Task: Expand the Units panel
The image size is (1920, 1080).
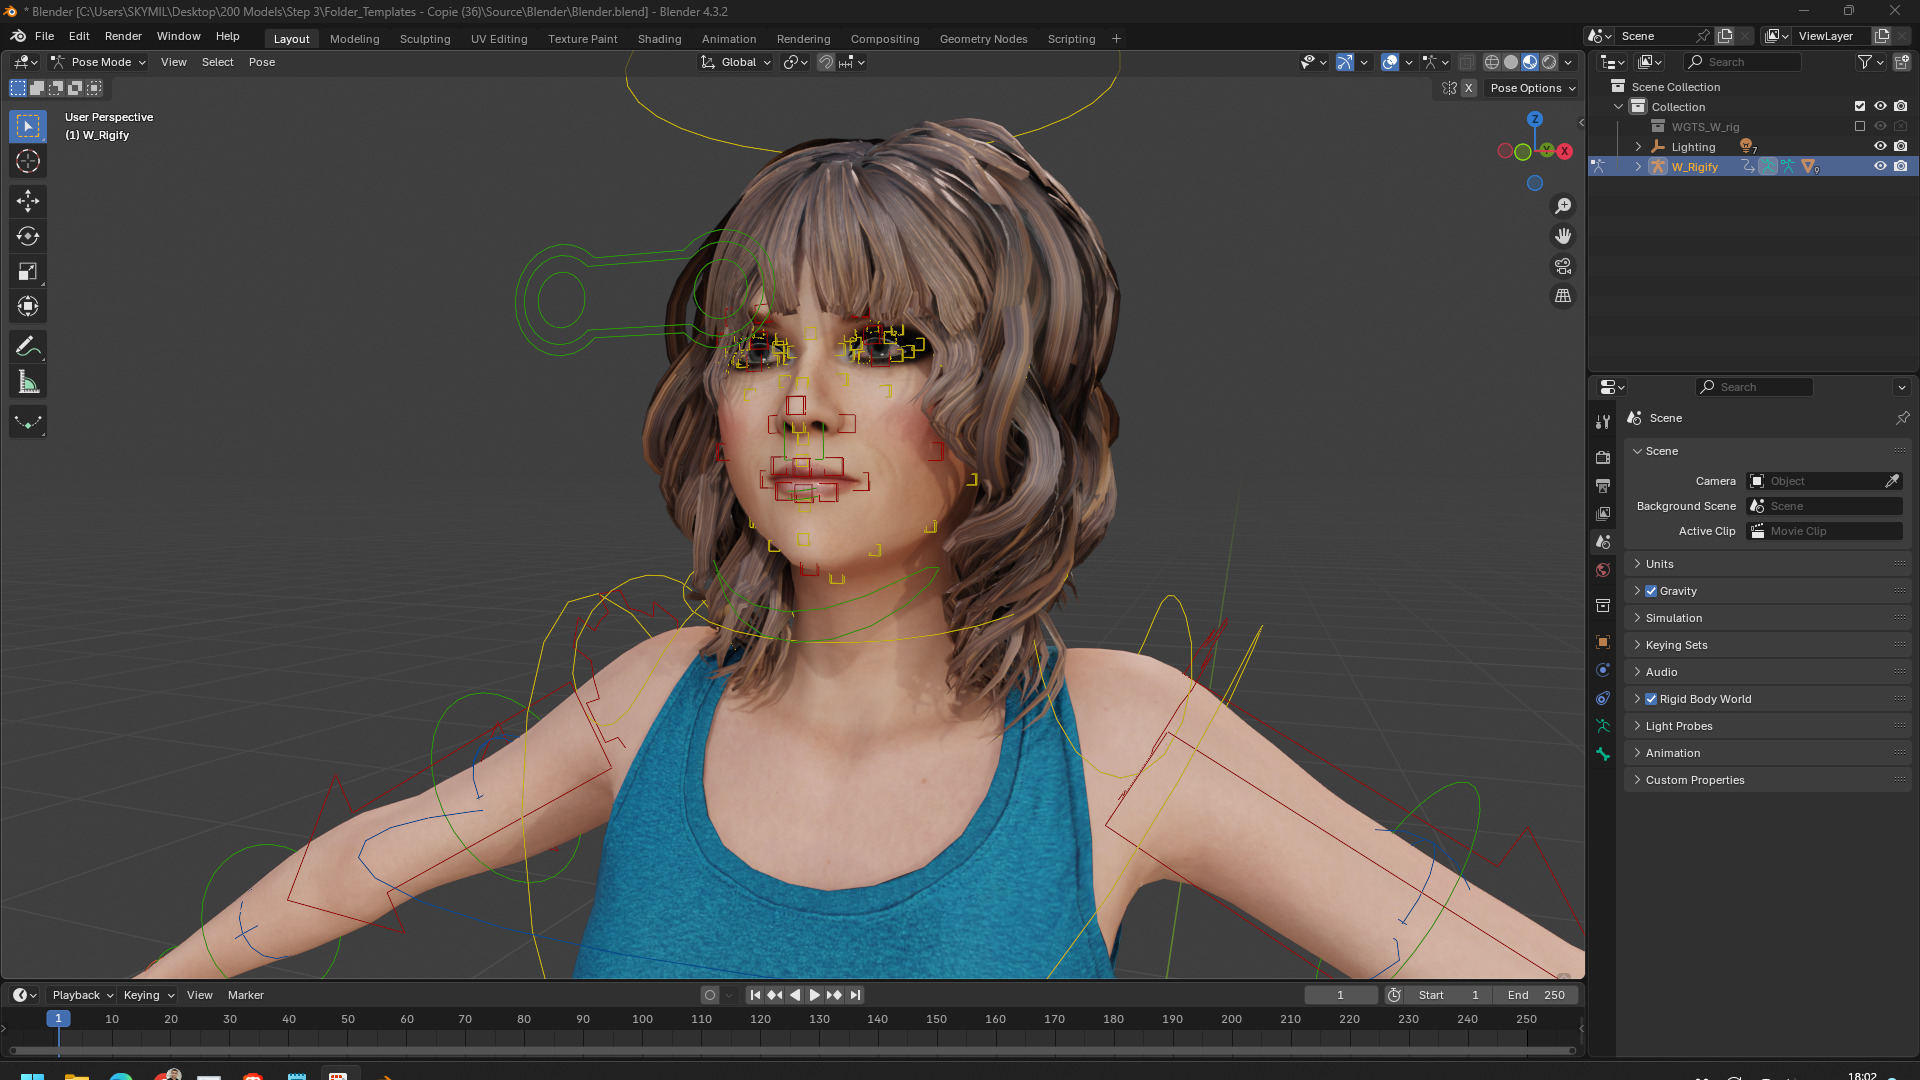Action: pyautogui.click(x=1660, y=564)
